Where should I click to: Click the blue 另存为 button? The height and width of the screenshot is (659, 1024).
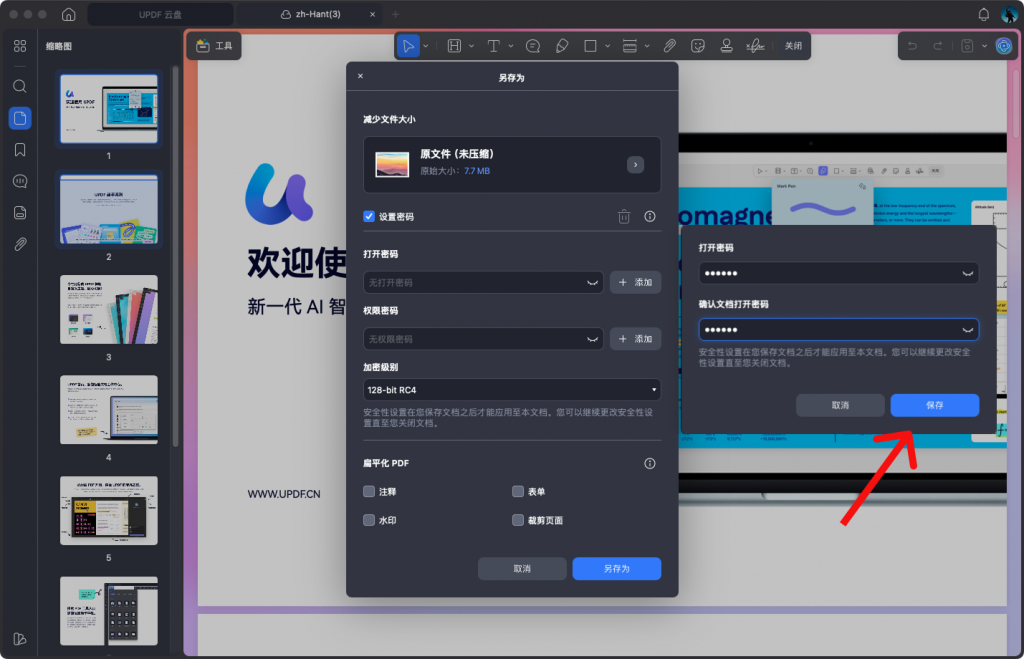click(616, 568)
